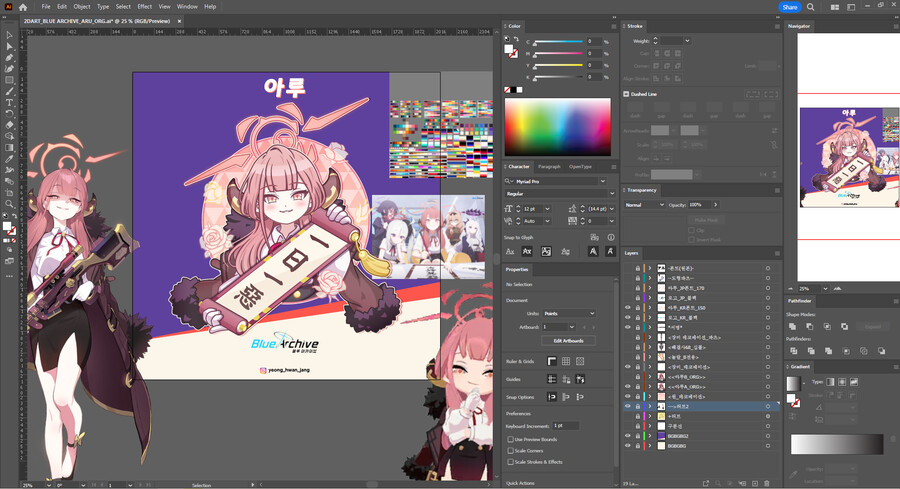900x489 pixels.
Task: Select the Selection tool arrow
Action: [x=9, y=35]
